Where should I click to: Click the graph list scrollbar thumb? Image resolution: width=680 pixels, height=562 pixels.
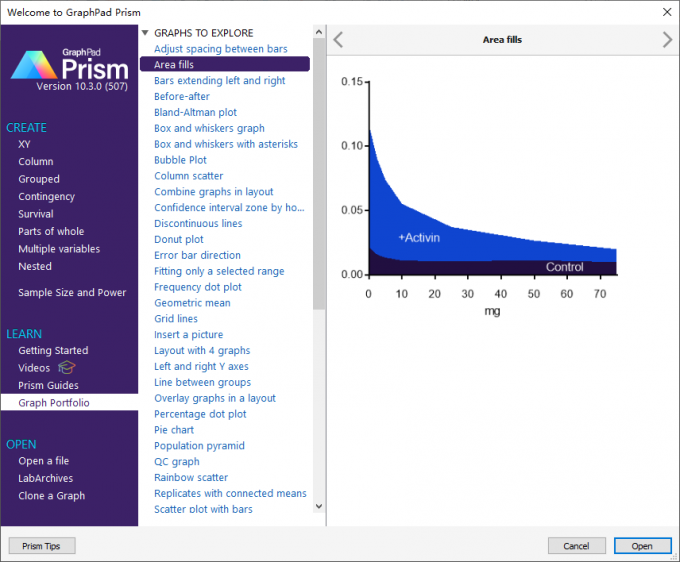coord(319,173)
